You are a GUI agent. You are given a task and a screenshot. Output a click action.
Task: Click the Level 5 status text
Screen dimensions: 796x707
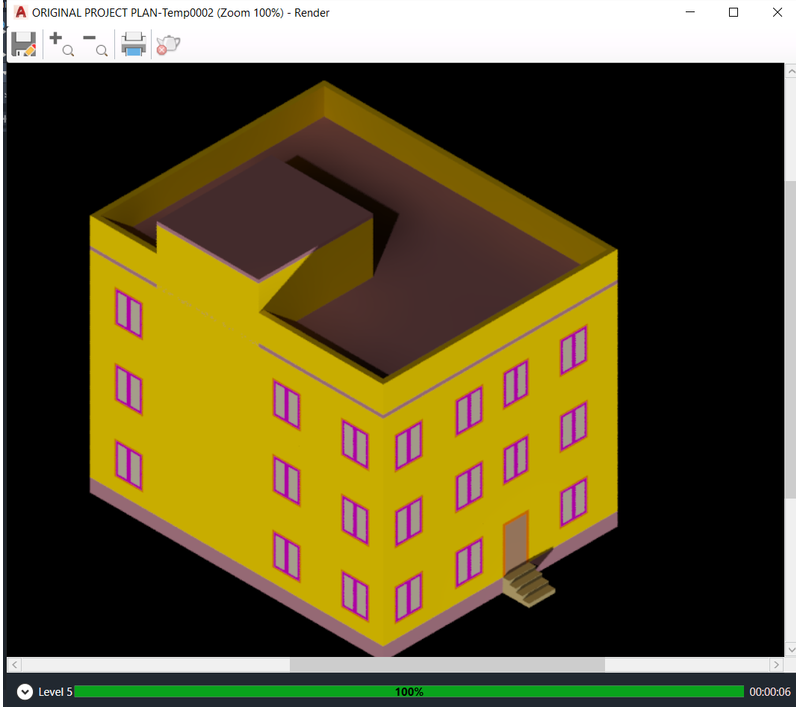55,692
